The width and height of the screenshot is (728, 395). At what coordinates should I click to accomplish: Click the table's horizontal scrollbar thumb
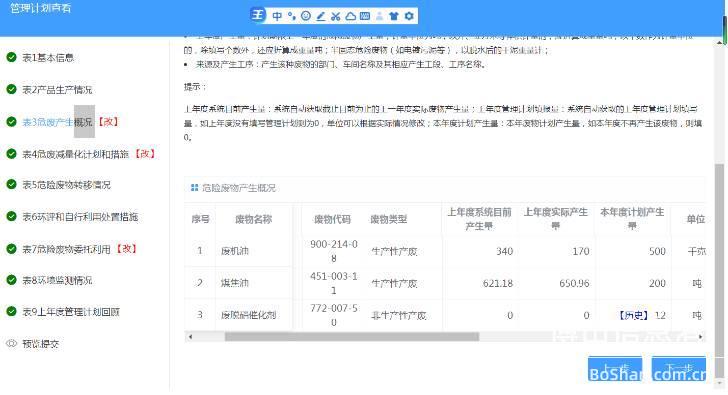click(x=351, y=337)
